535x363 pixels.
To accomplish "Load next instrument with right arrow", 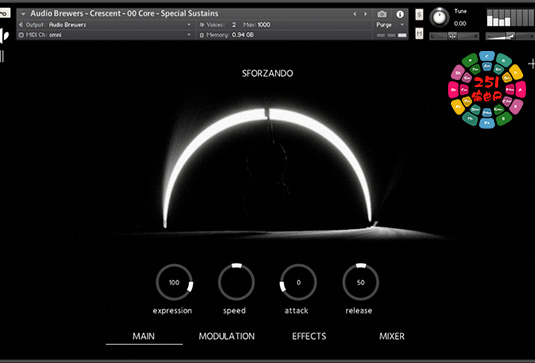I will pos(365,14).
